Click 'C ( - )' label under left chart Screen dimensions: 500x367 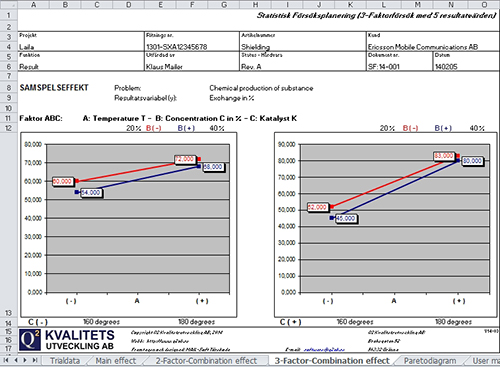tap(38, 322)
